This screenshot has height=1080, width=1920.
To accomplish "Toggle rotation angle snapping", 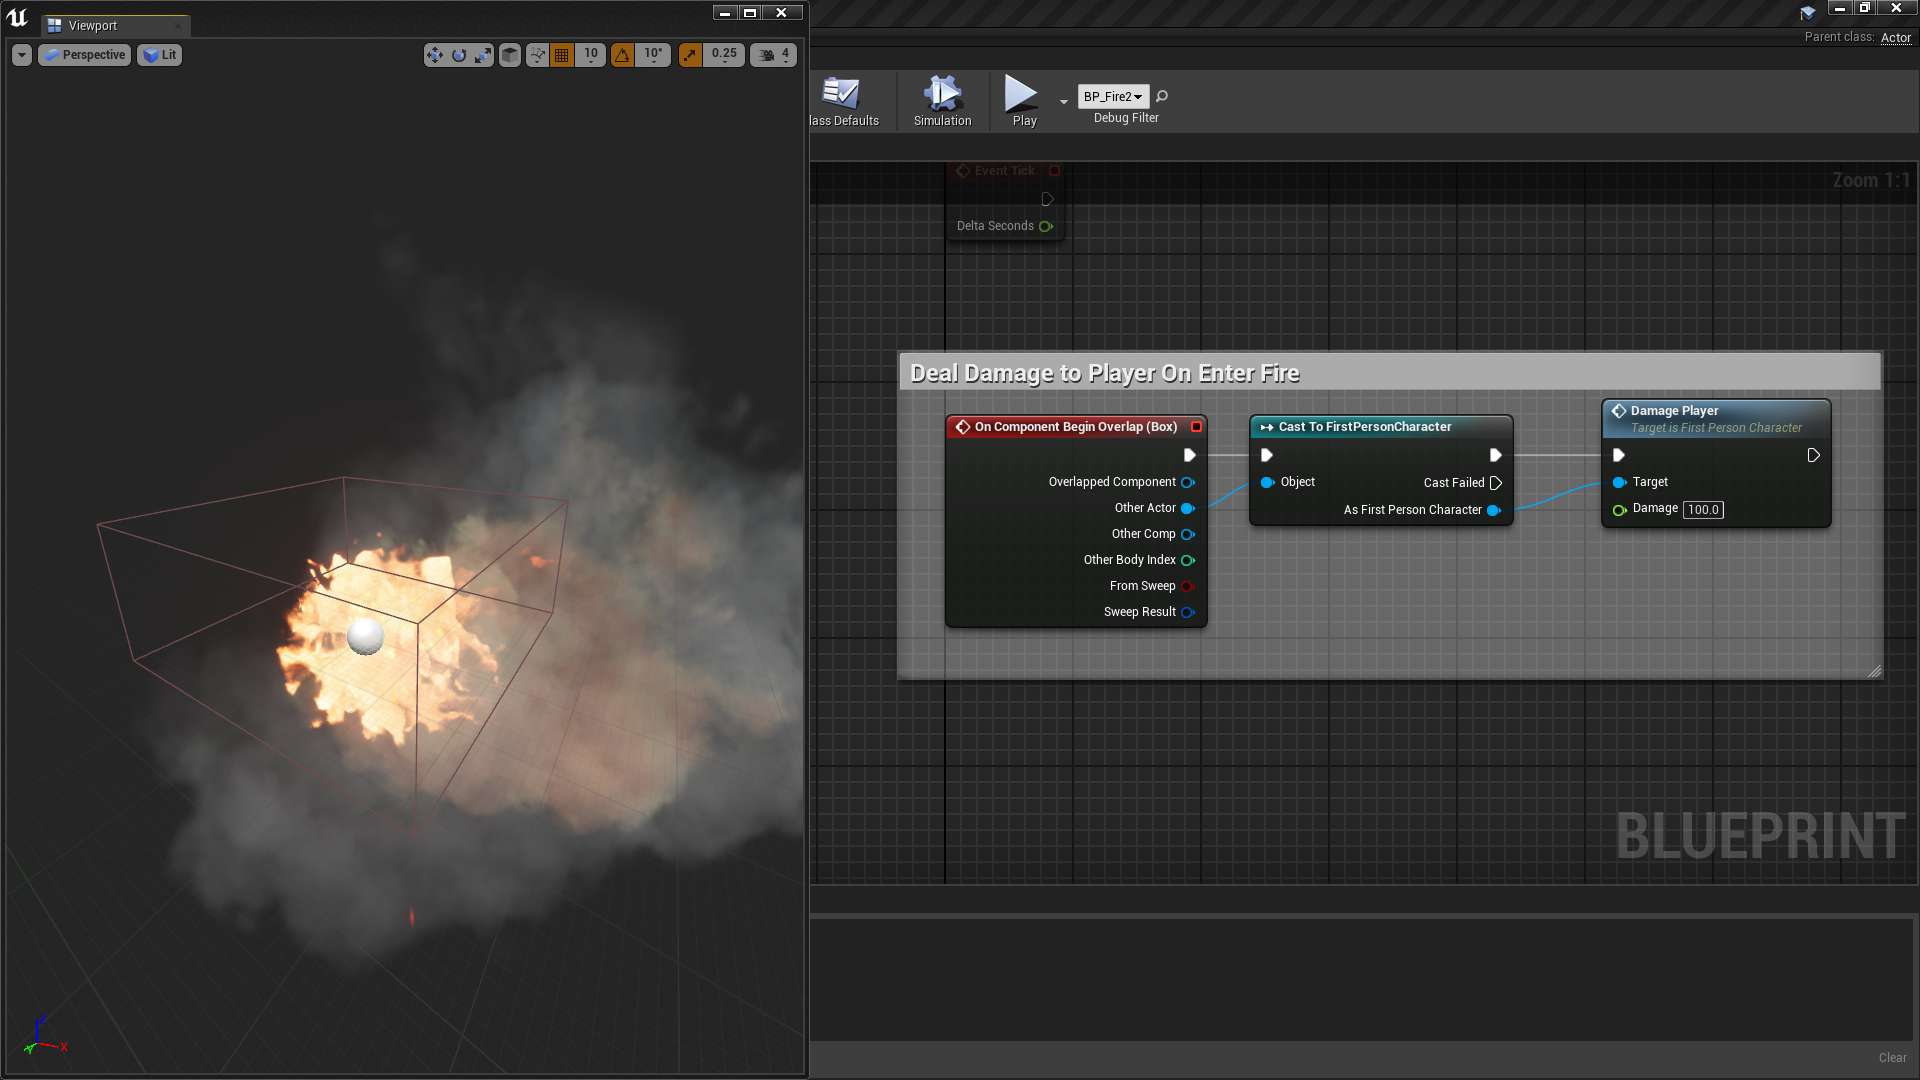I will coord(623,55).
